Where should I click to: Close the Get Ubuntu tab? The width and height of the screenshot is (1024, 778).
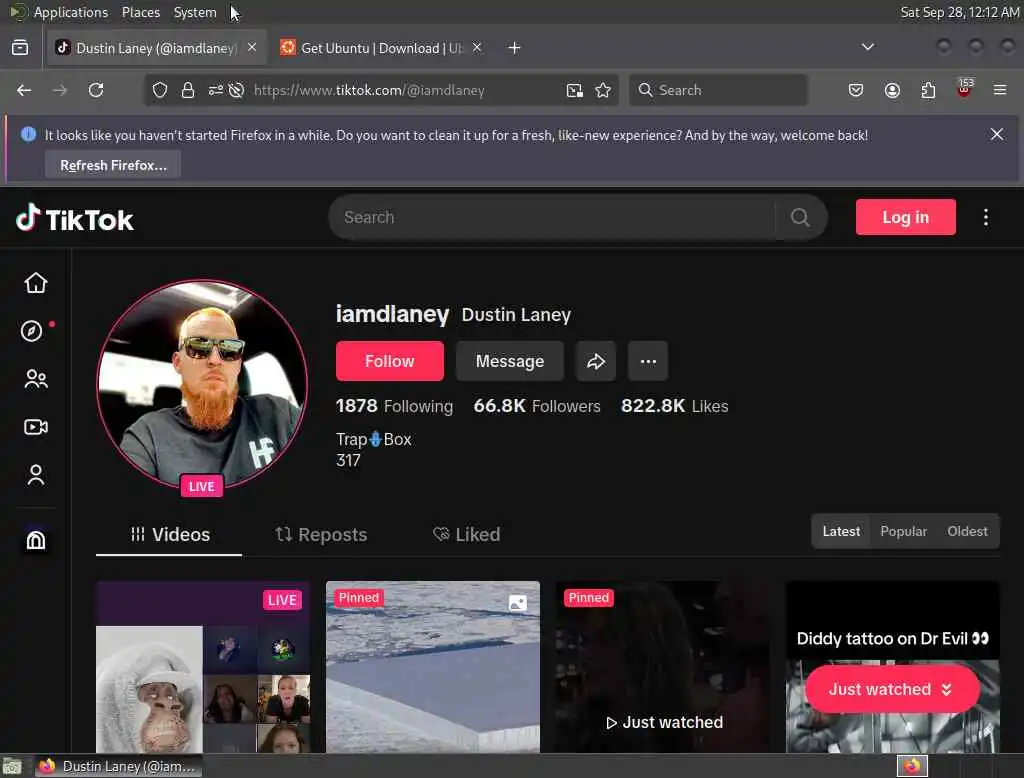click(x=477, y=47)
